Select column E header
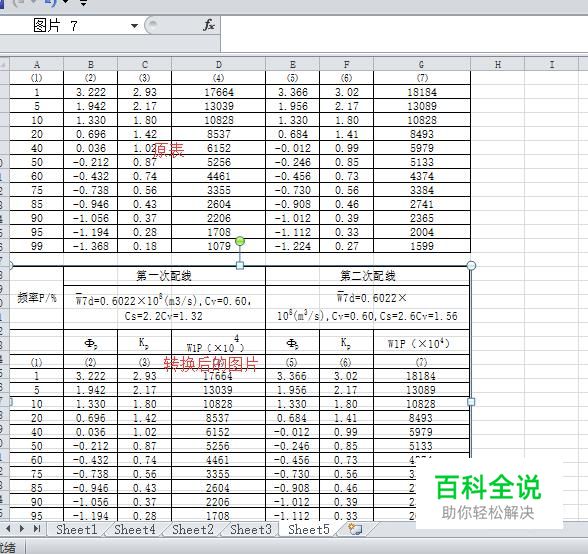This screenshot has height=554, width=588. (292, 65)
